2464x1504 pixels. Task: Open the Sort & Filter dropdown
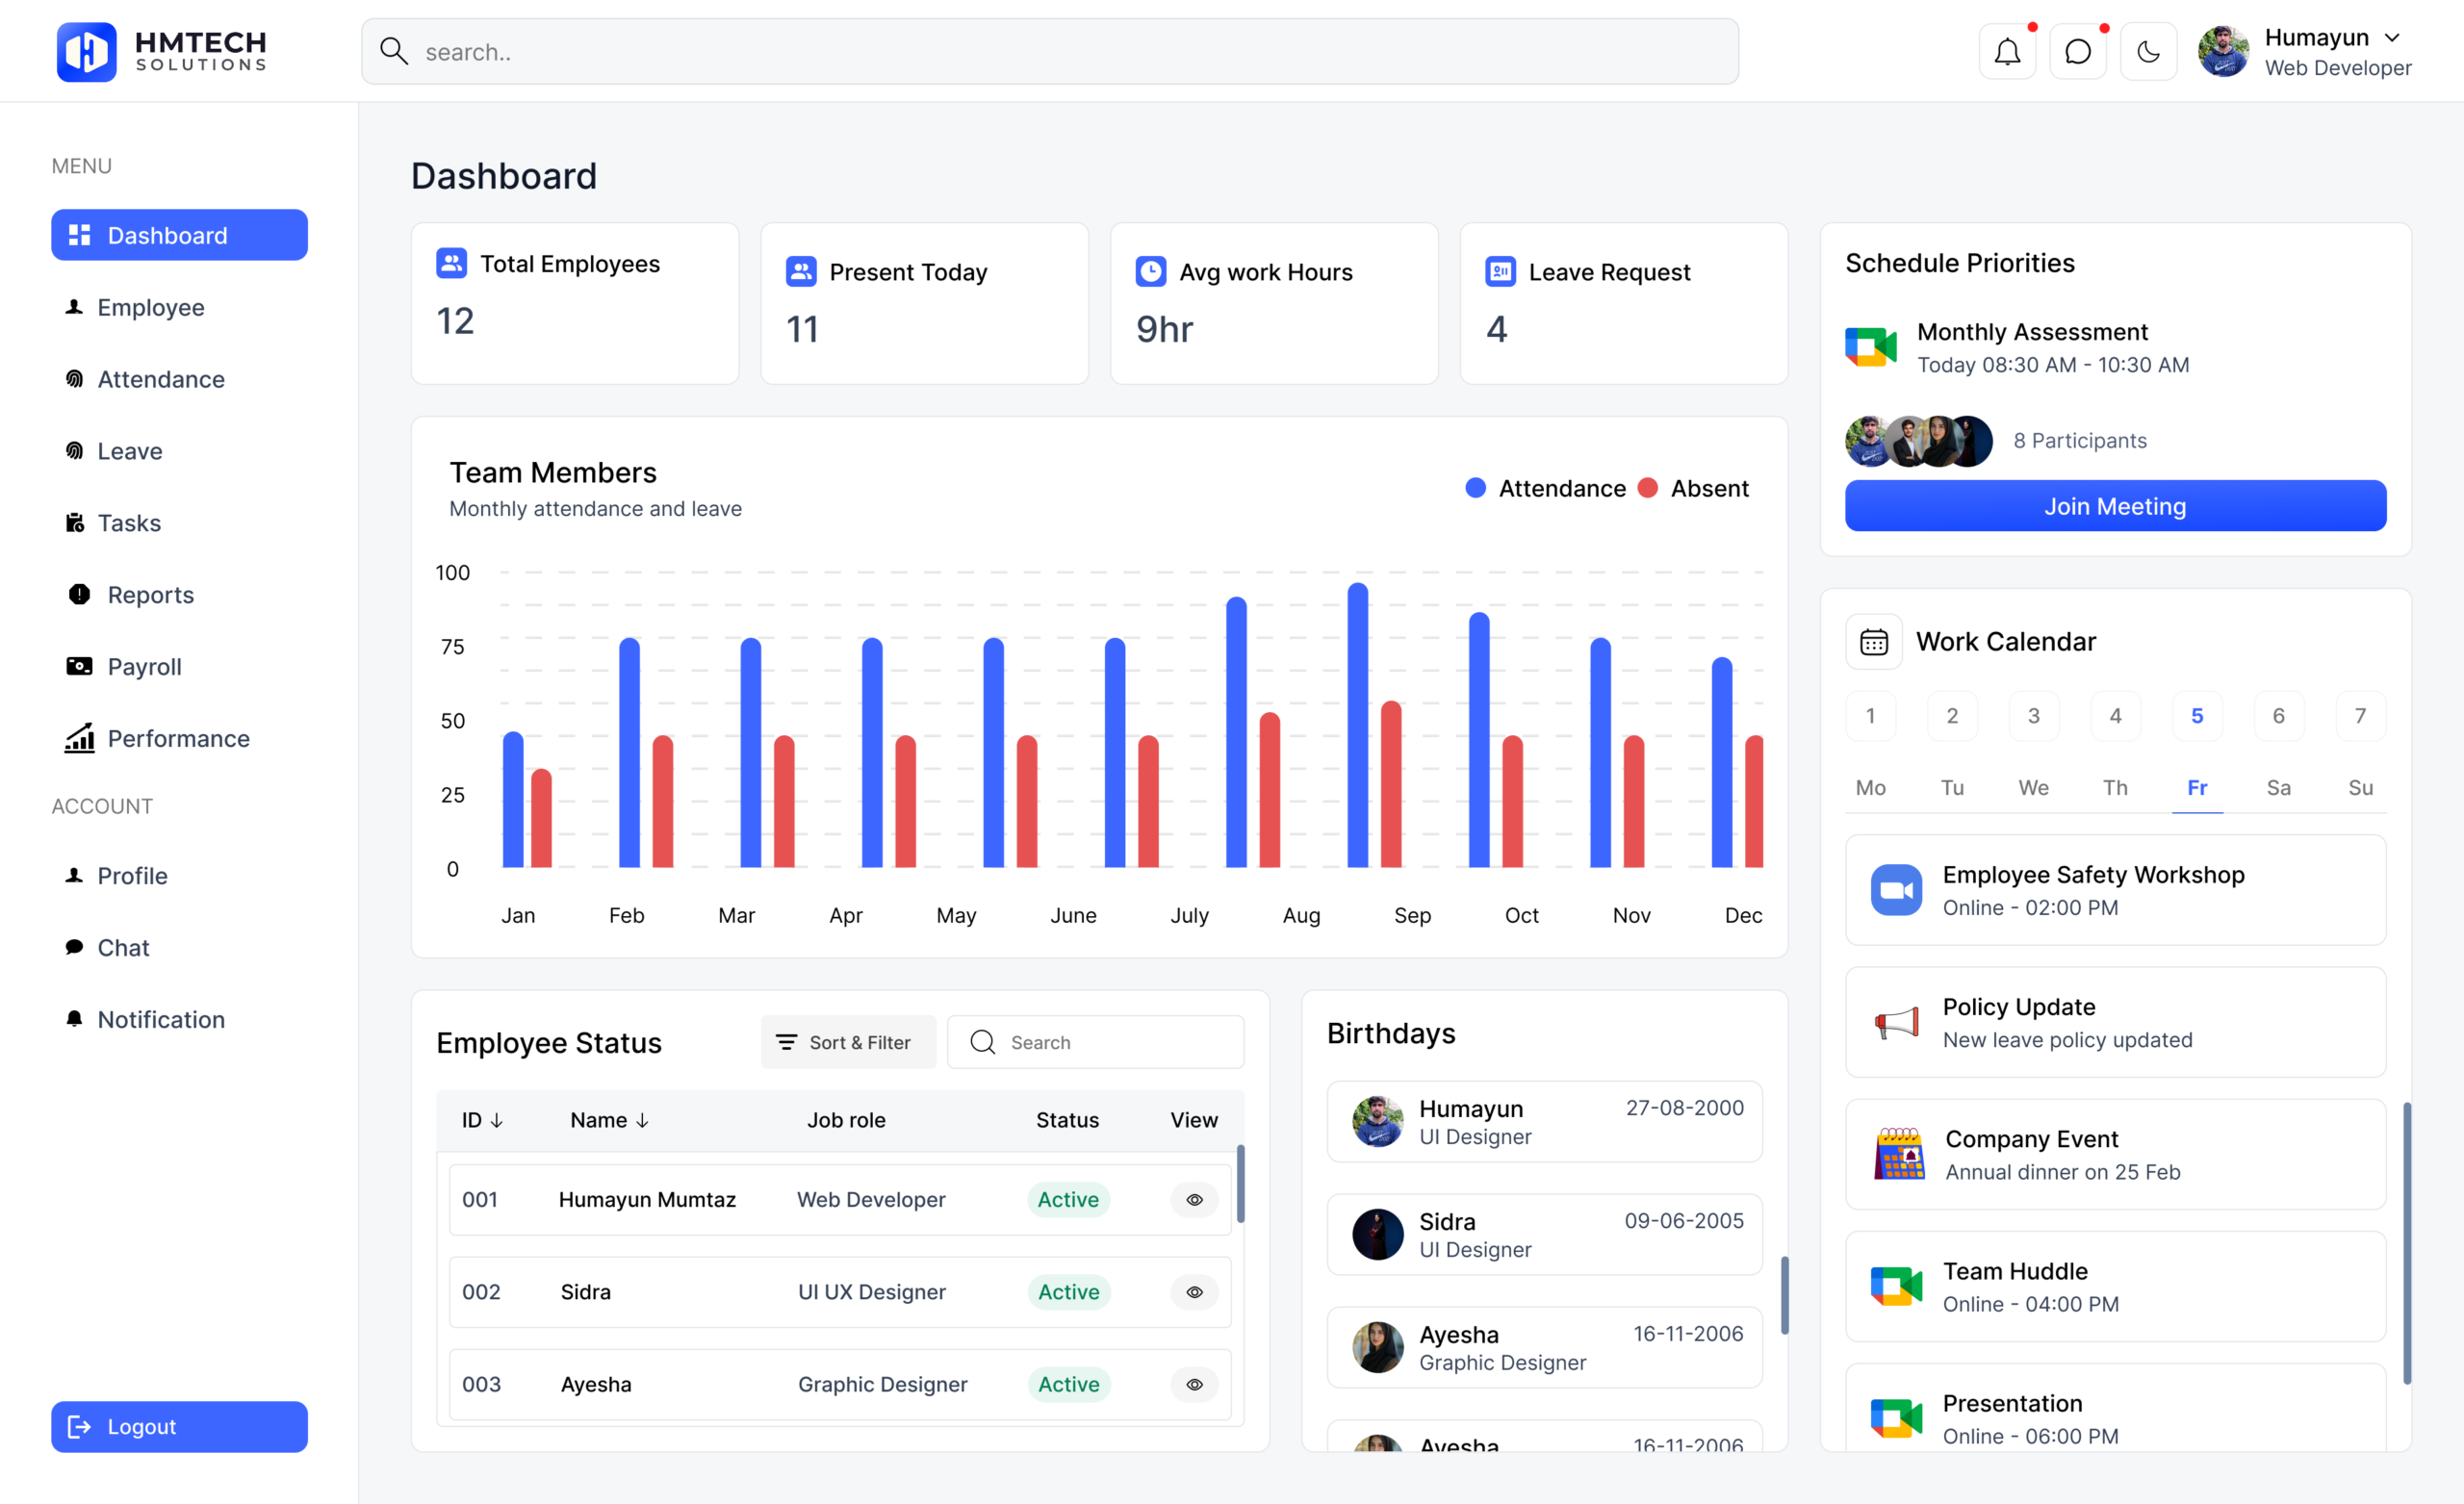click(847, 1042)
